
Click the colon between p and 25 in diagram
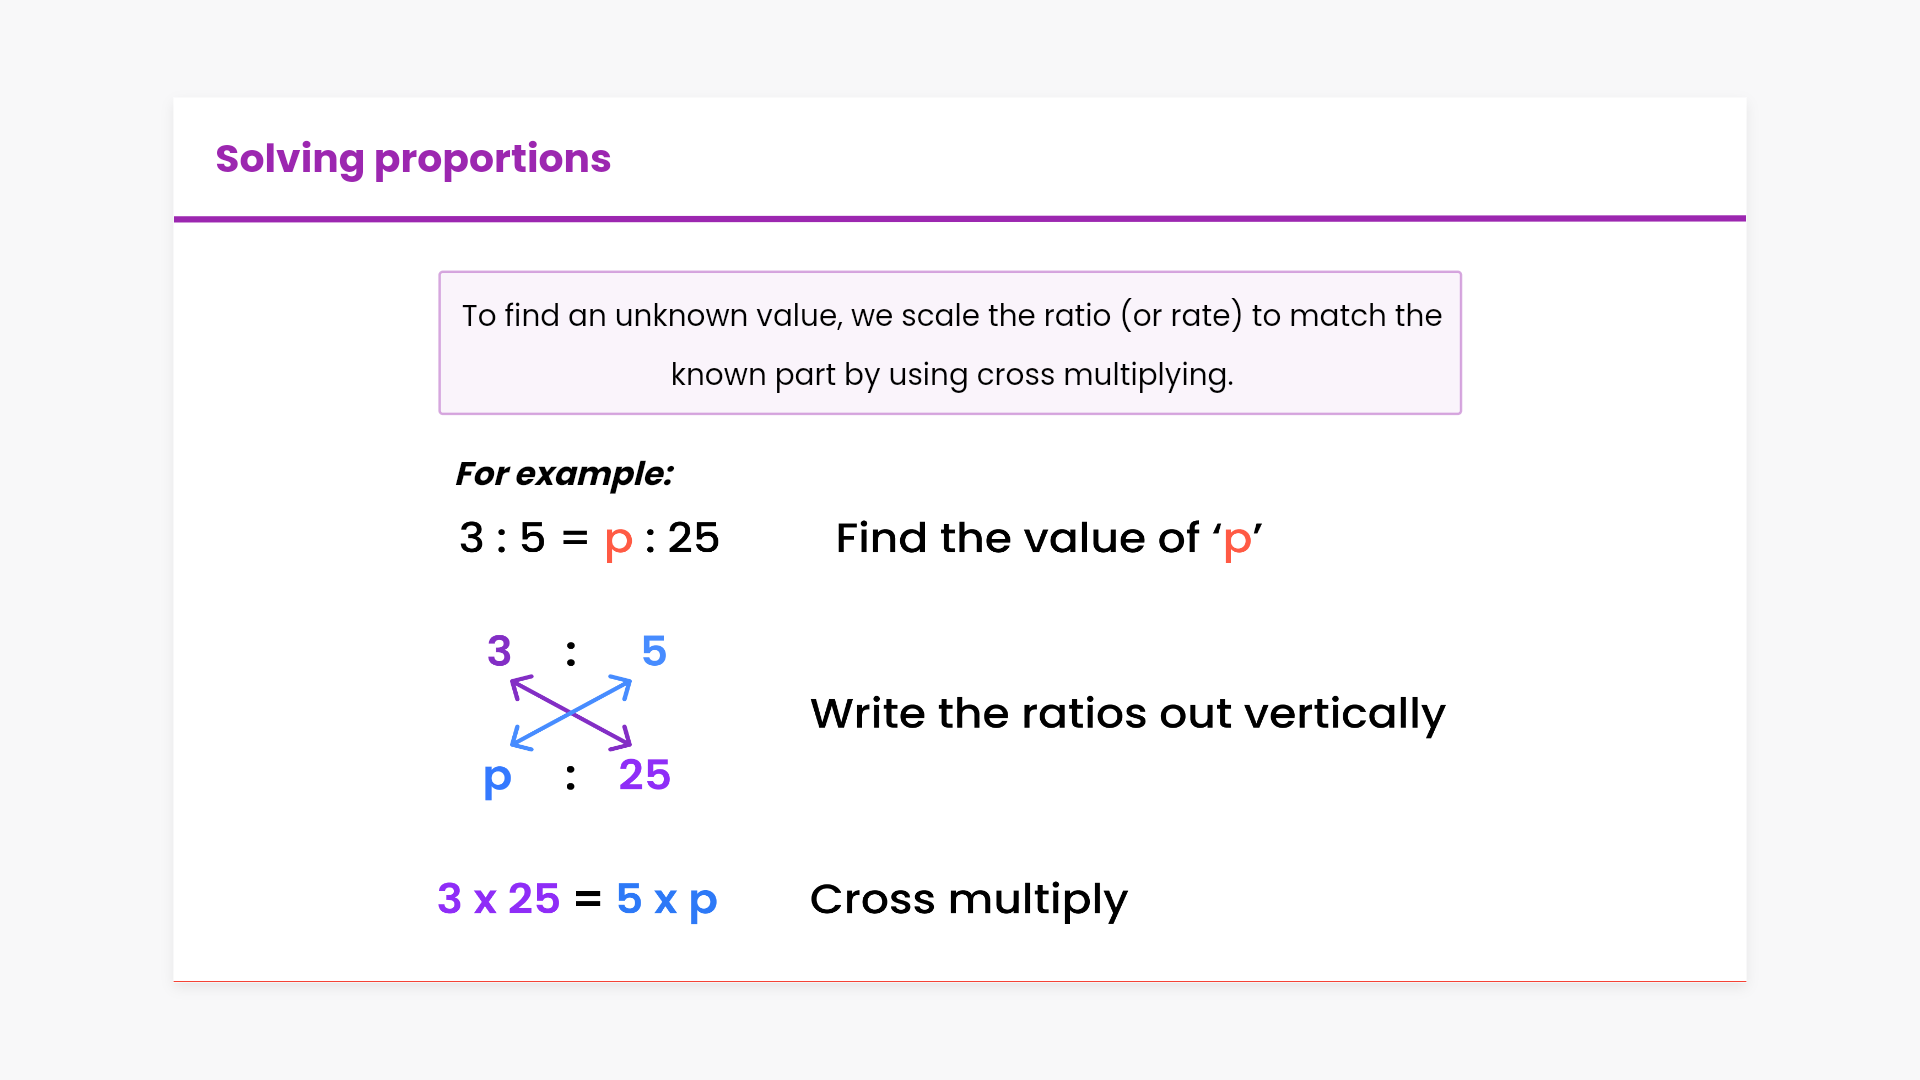571,777
